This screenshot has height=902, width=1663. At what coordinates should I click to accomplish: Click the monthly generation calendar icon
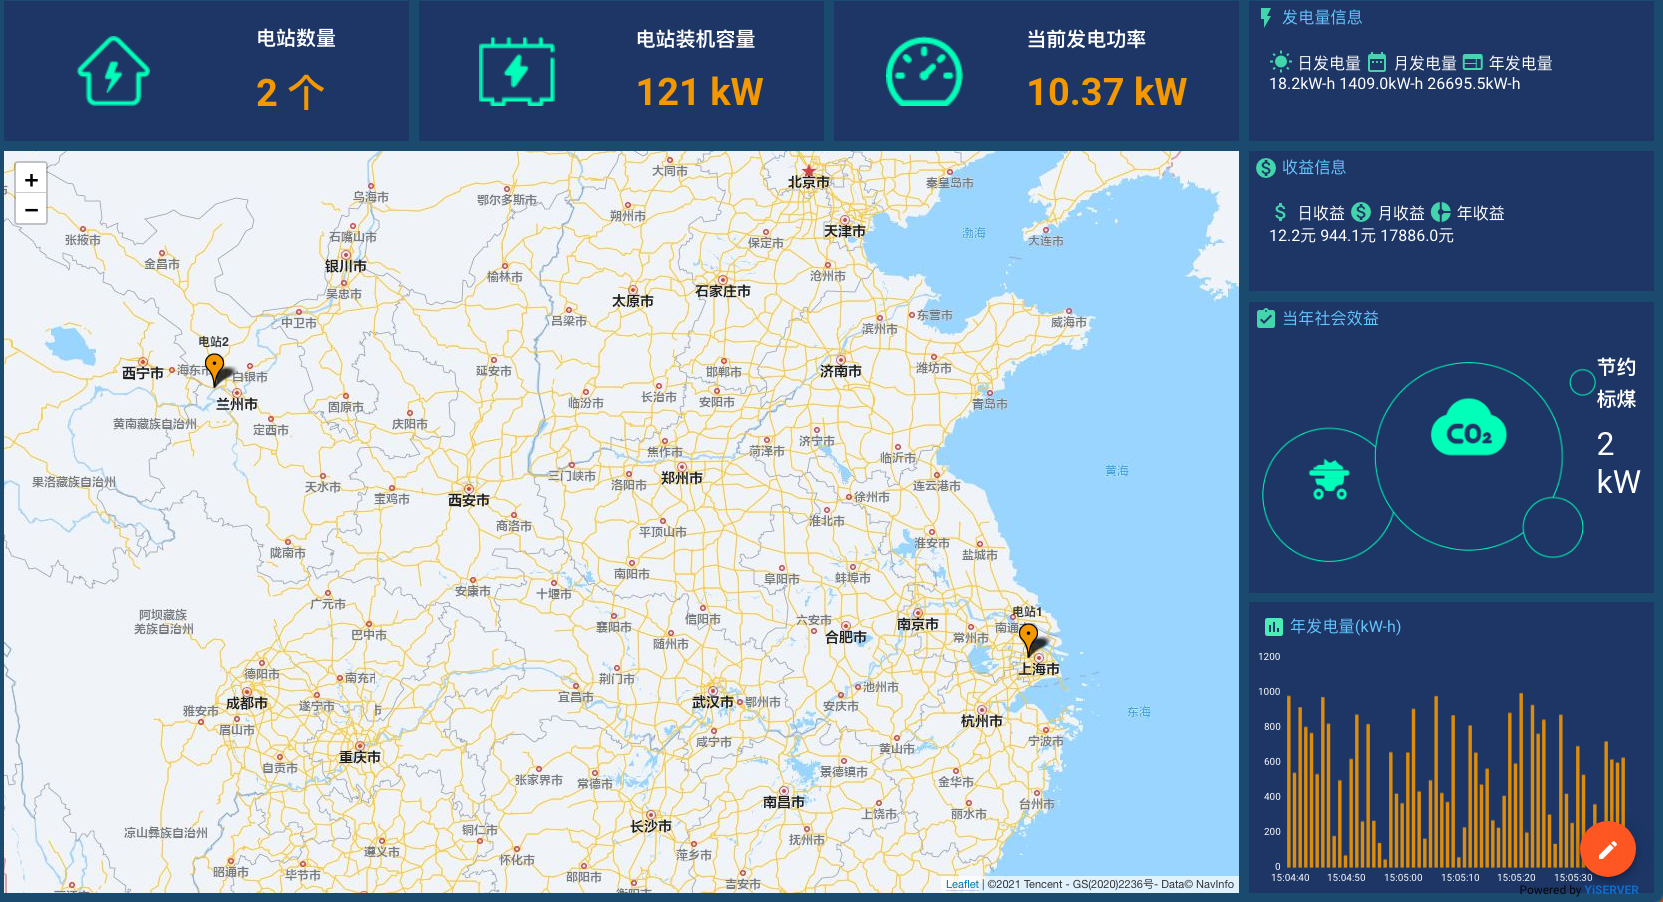(1377, 62)
